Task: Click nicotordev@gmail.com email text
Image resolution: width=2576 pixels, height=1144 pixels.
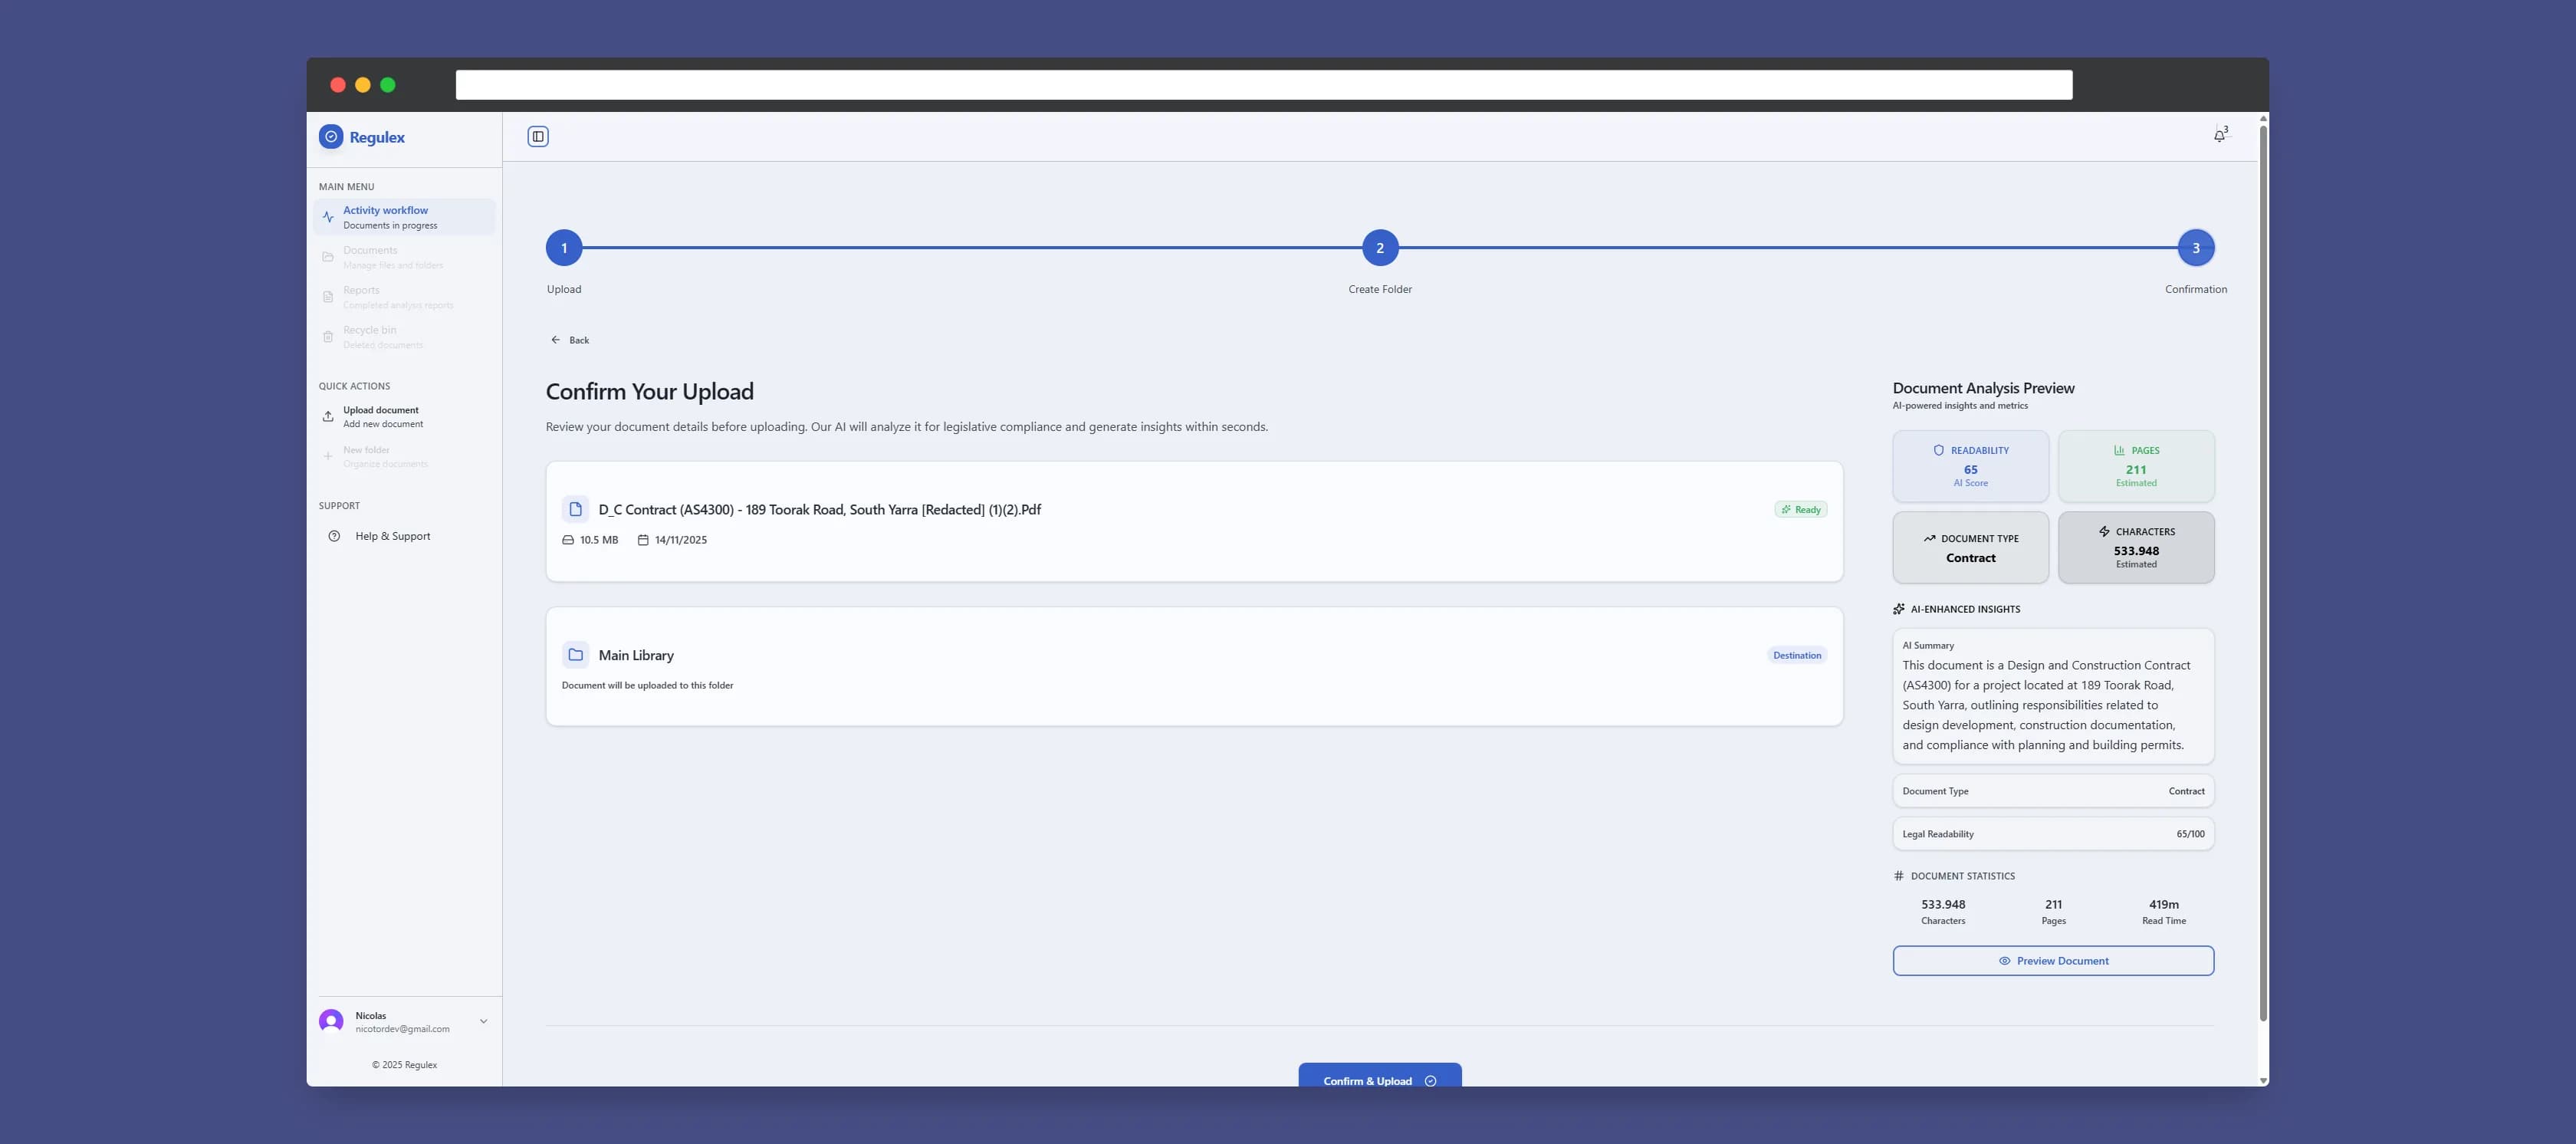Action: pos(402,1029)
